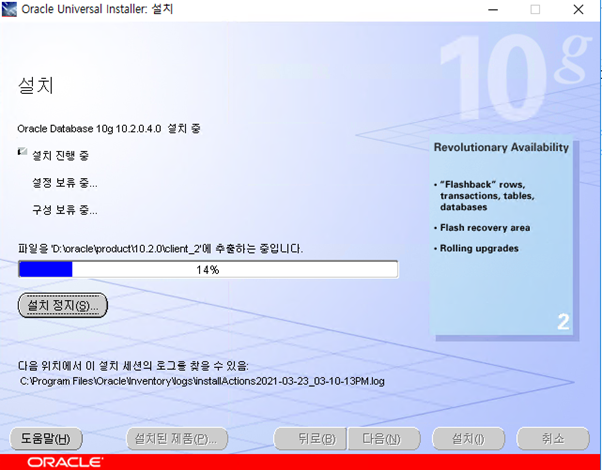
Task: Click the Oracle installer title bar icon
Action: [x=9, y=9]
